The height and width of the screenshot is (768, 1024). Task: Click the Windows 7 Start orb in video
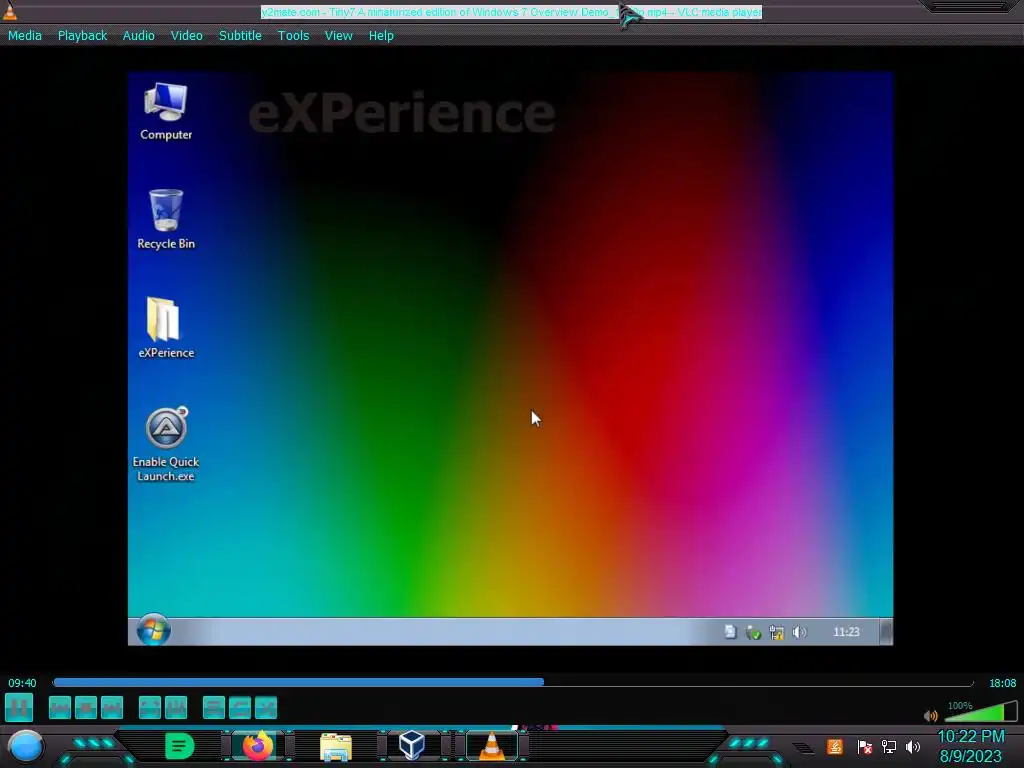point(153,631)
